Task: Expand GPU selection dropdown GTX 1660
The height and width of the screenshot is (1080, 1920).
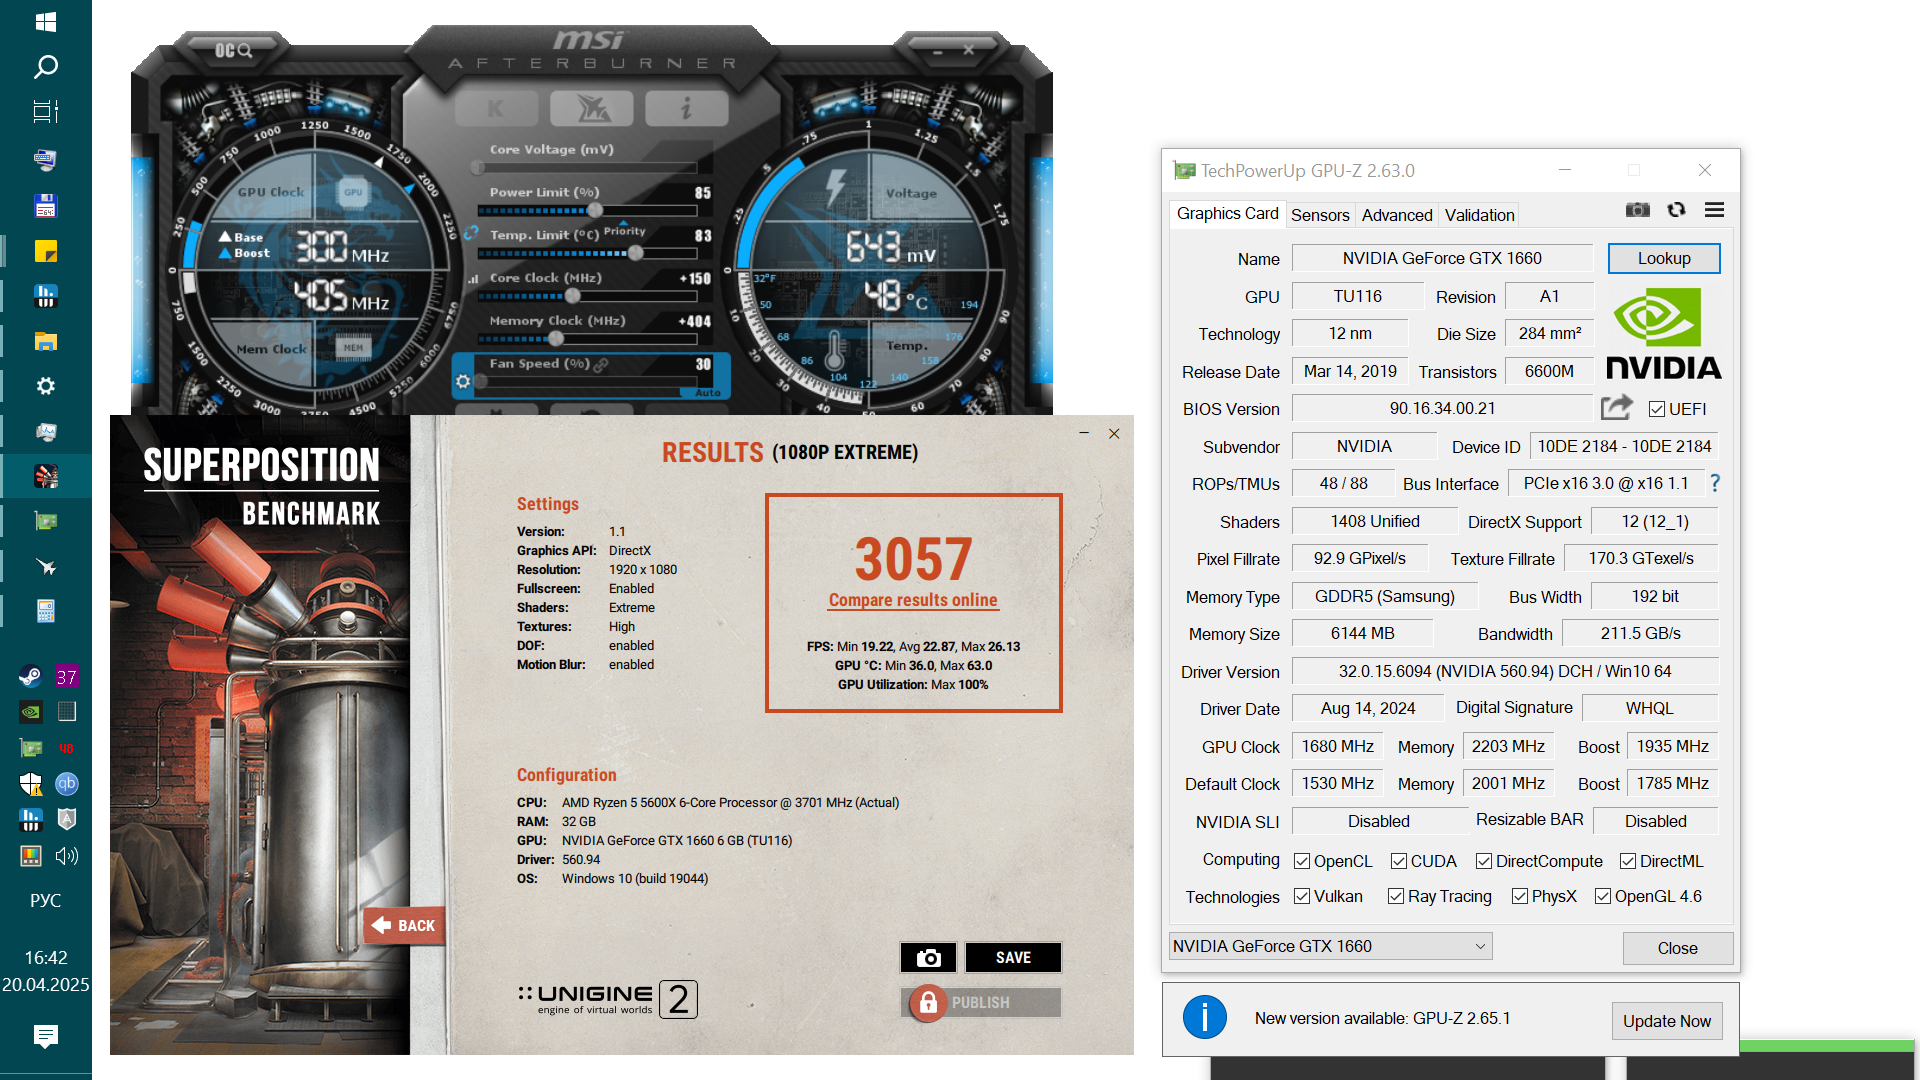Action: pyautogui.click(x=1330, y=946)
